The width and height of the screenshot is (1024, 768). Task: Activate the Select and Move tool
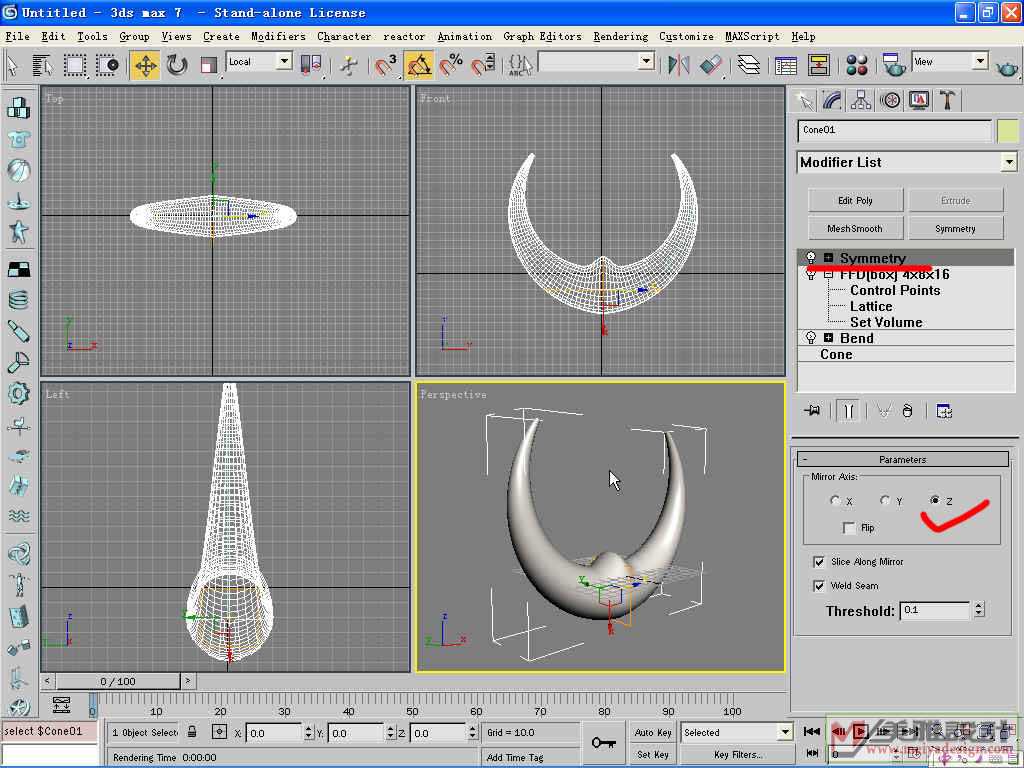coord(145,66)
